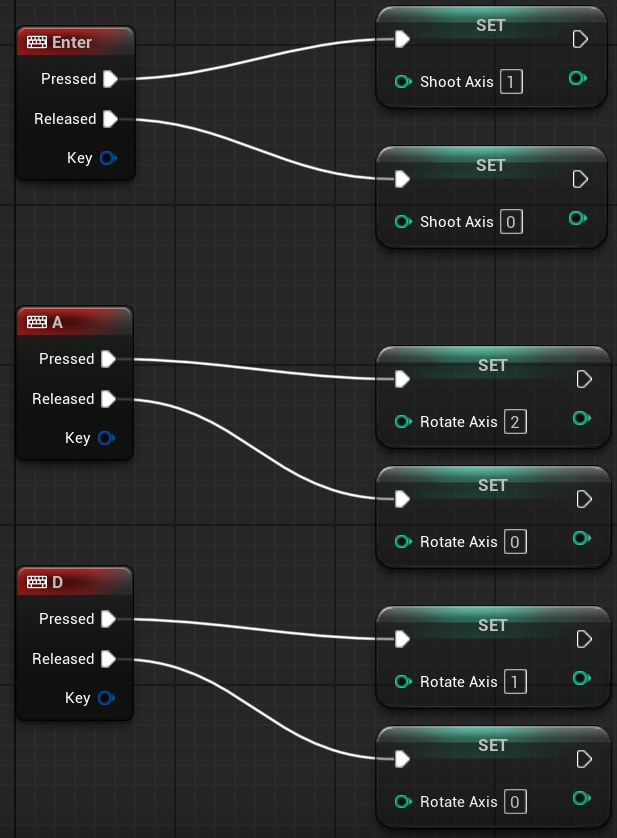This screenshot has height=838, width=617.
Task: Select the Pressed exec pin on Enter node
Action: tap(111, 79)
